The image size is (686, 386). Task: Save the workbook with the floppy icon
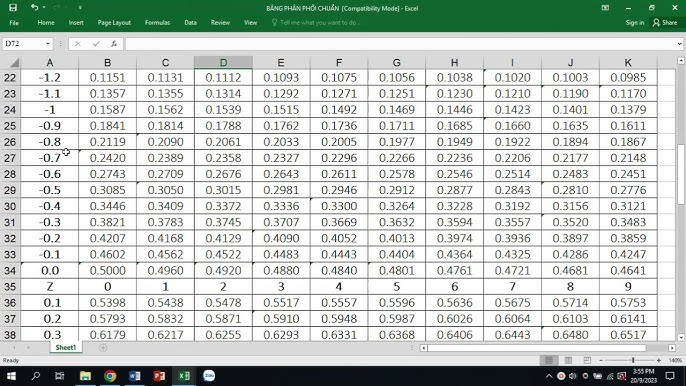pyautogui.click(x=13, y=7)
